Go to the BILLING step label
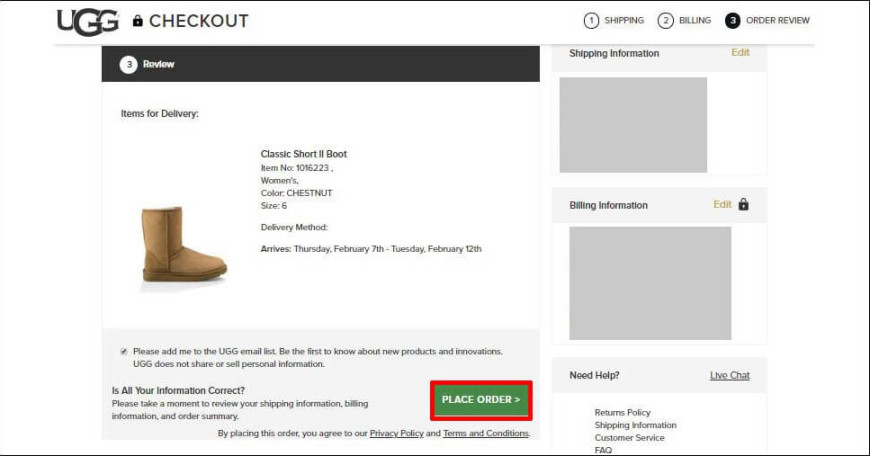Screen dimensions: 870x456 (695, 21)
